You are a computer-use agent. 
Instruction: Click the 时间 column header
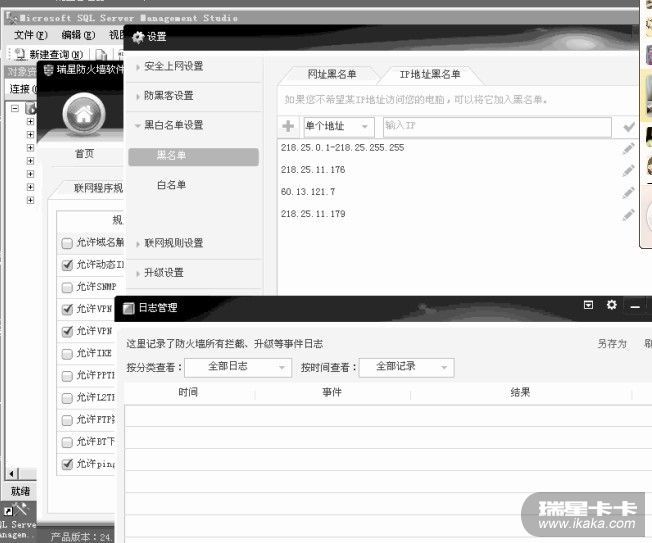(188, 392)
